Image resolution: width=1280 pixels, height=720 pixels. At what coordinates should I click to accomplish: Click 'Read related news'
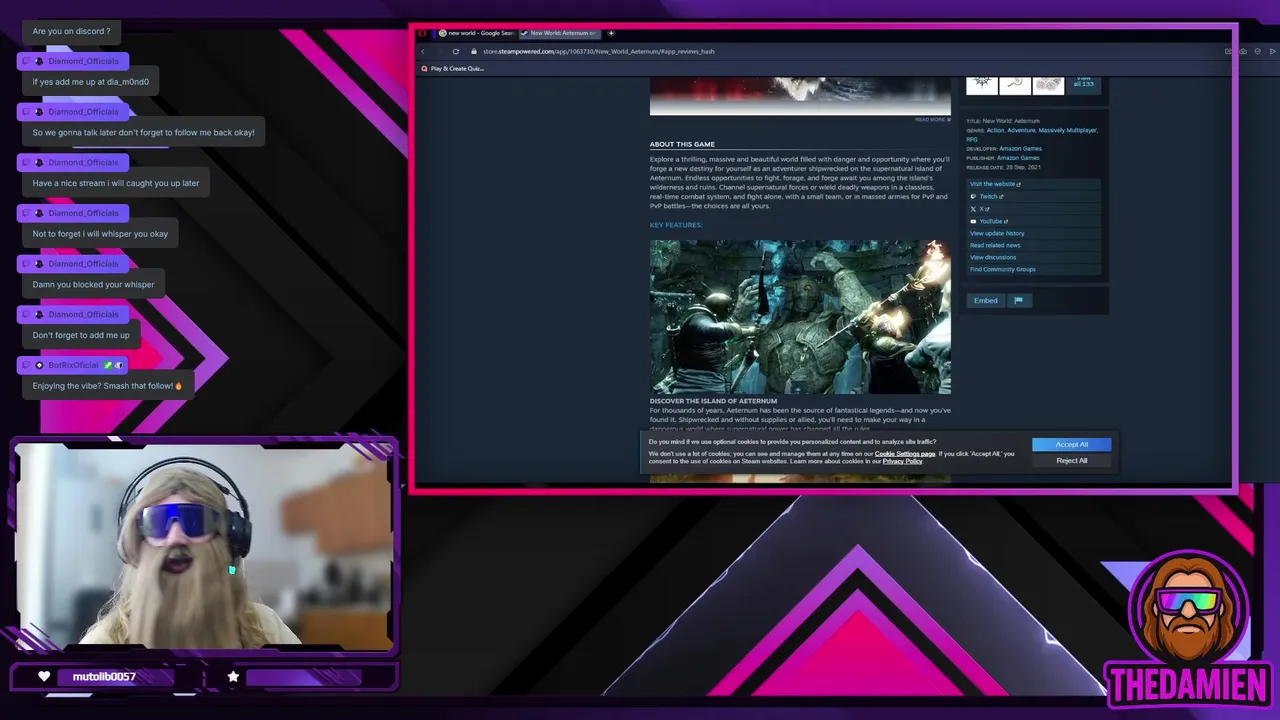pyautogui.click(x=995, y=245)
